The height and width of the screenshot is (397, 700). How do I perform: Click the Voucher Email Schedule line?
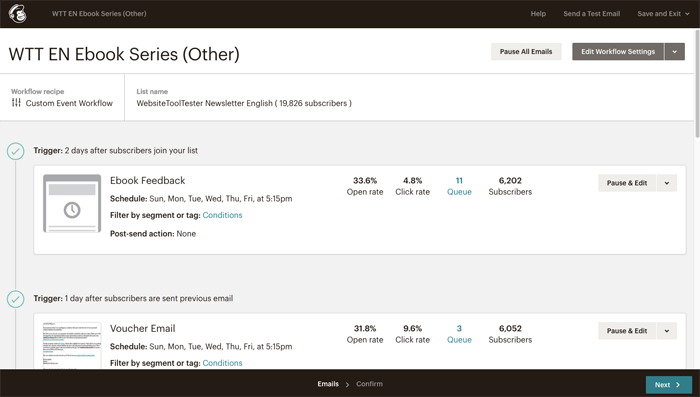[x=201, y=347]
